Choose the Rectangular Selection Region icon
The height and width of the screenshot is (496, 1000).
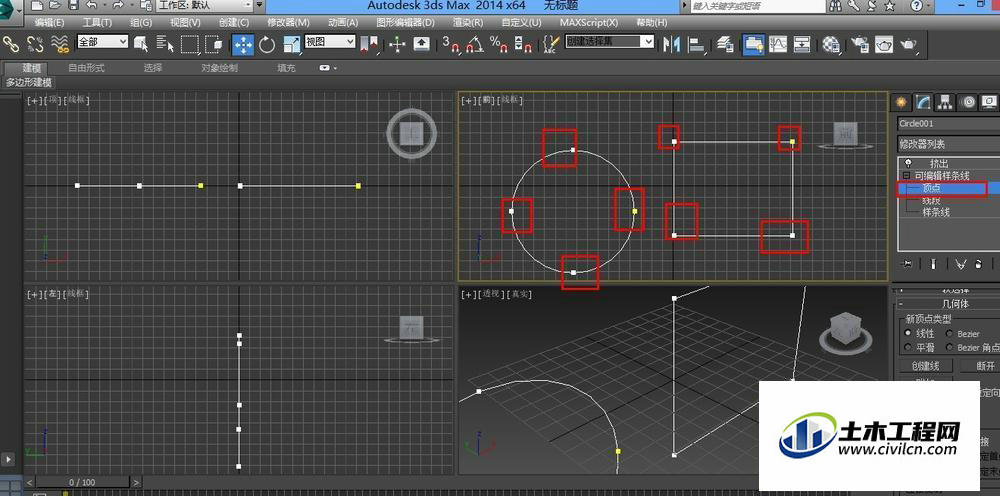click(x=190, y=44)
